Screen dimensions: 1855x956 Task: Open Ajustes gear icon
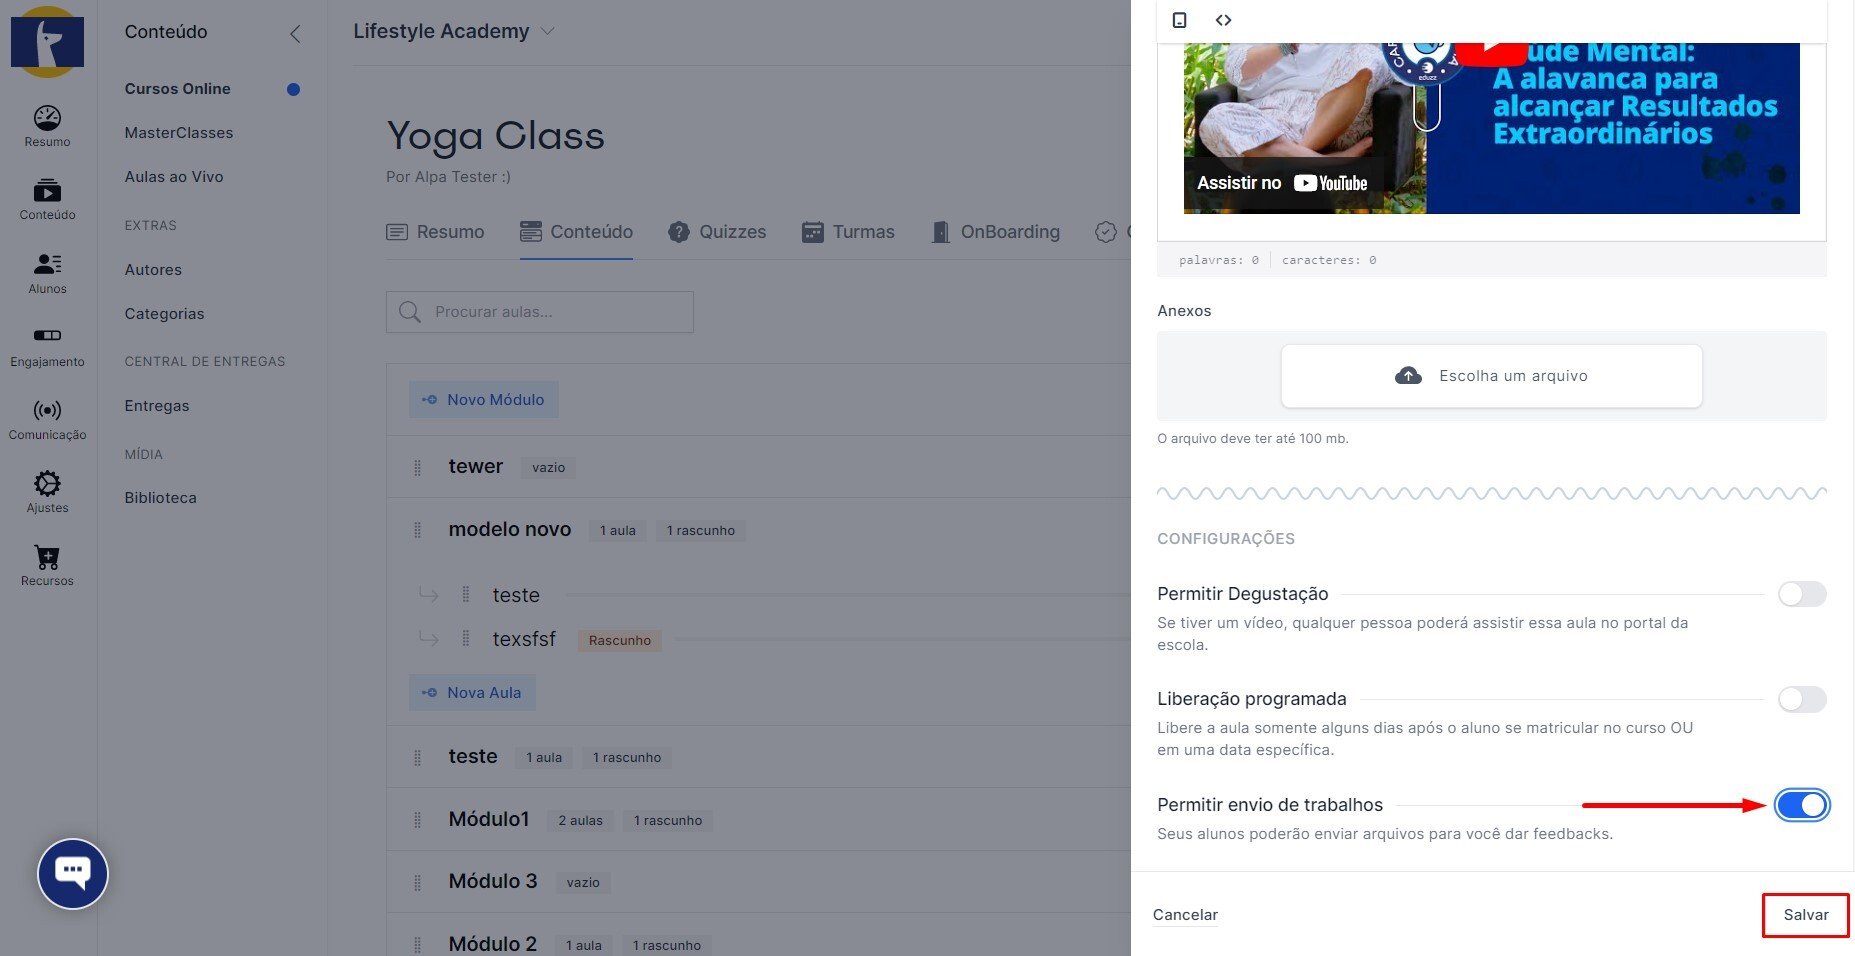click(x=47, y=491)
